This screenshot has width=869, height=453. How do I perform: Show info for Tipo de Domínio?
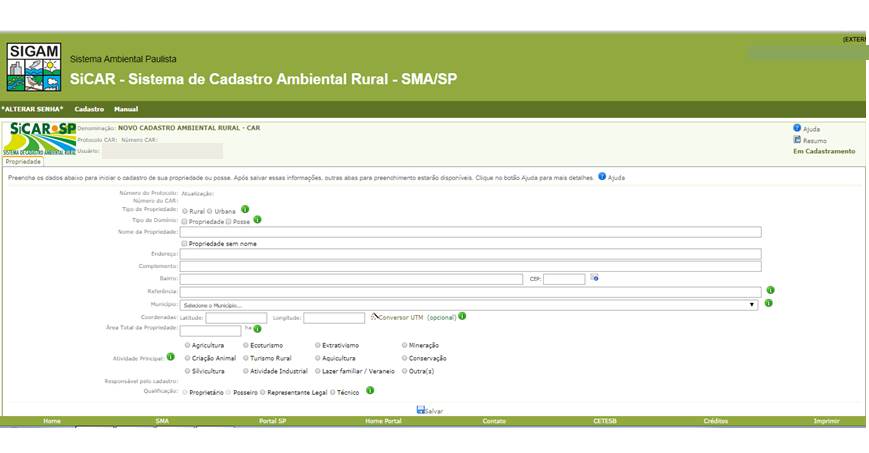point(257,220)
